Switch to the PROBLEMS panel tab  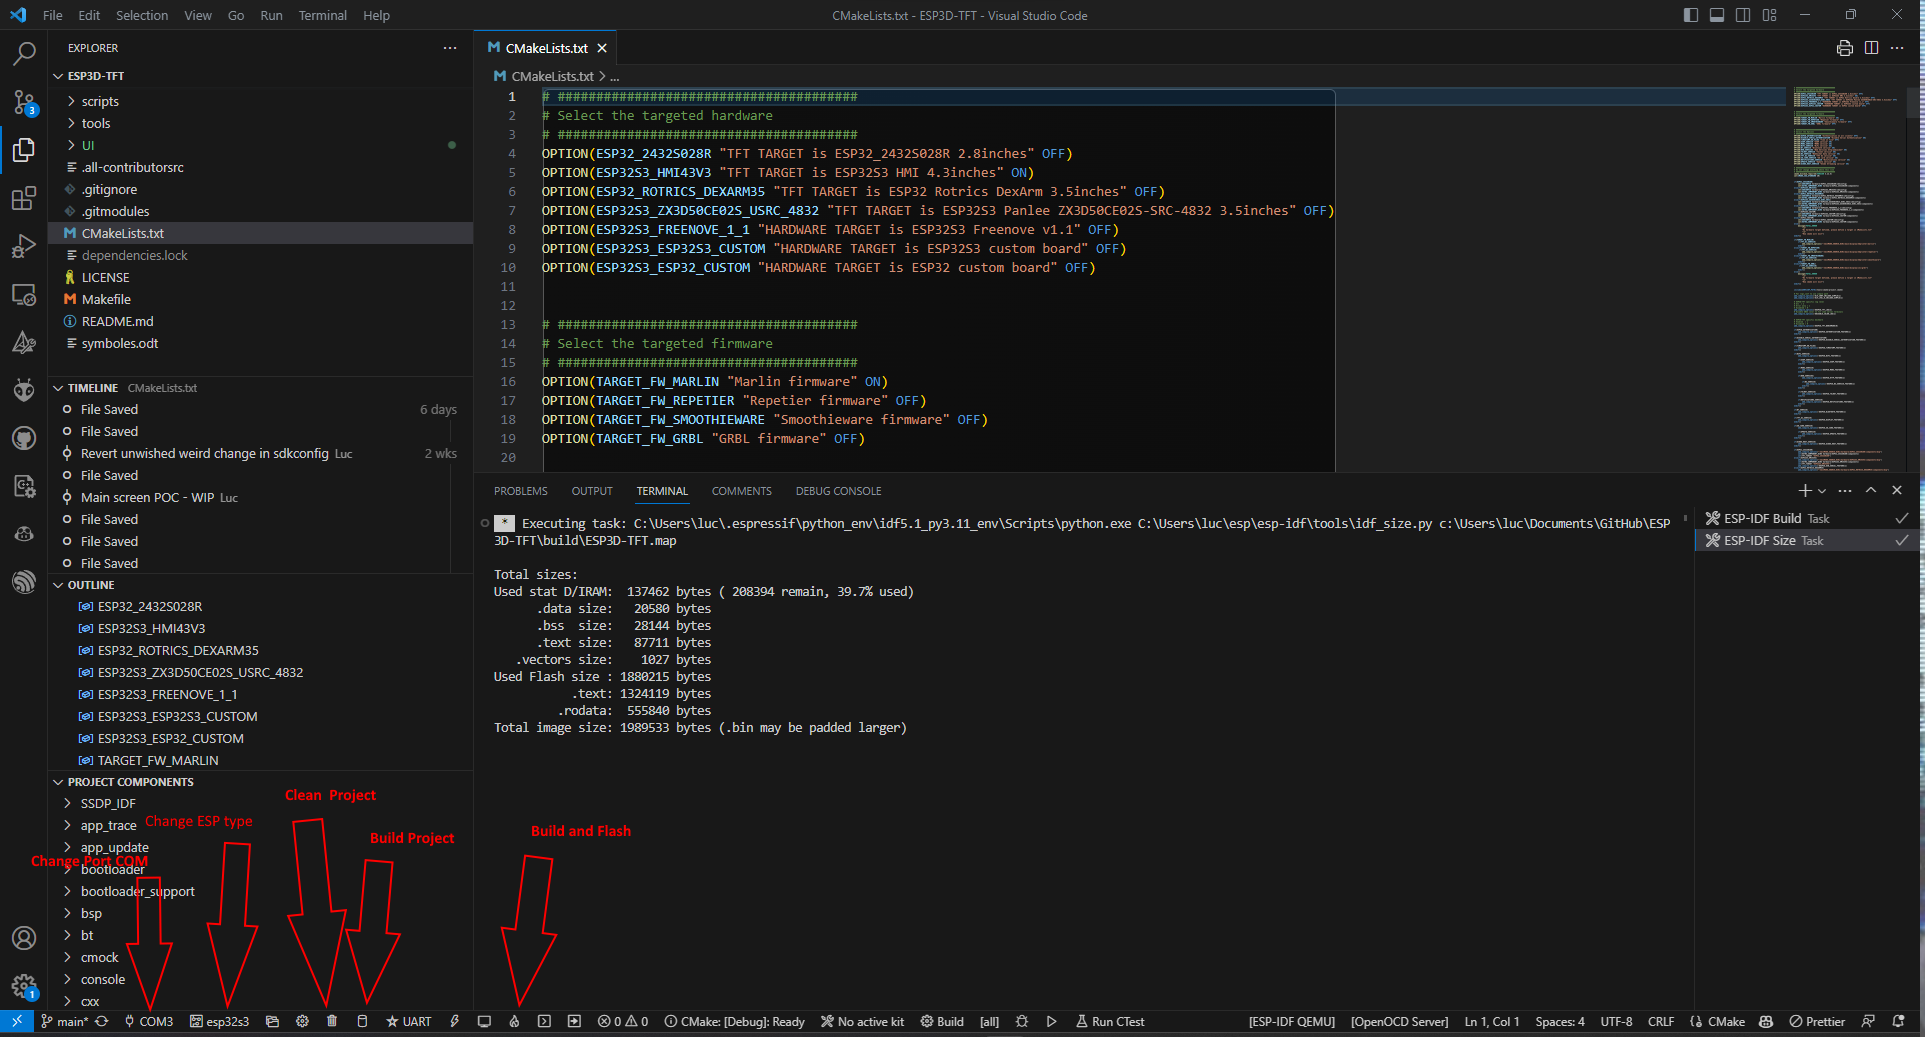point(520,491)
